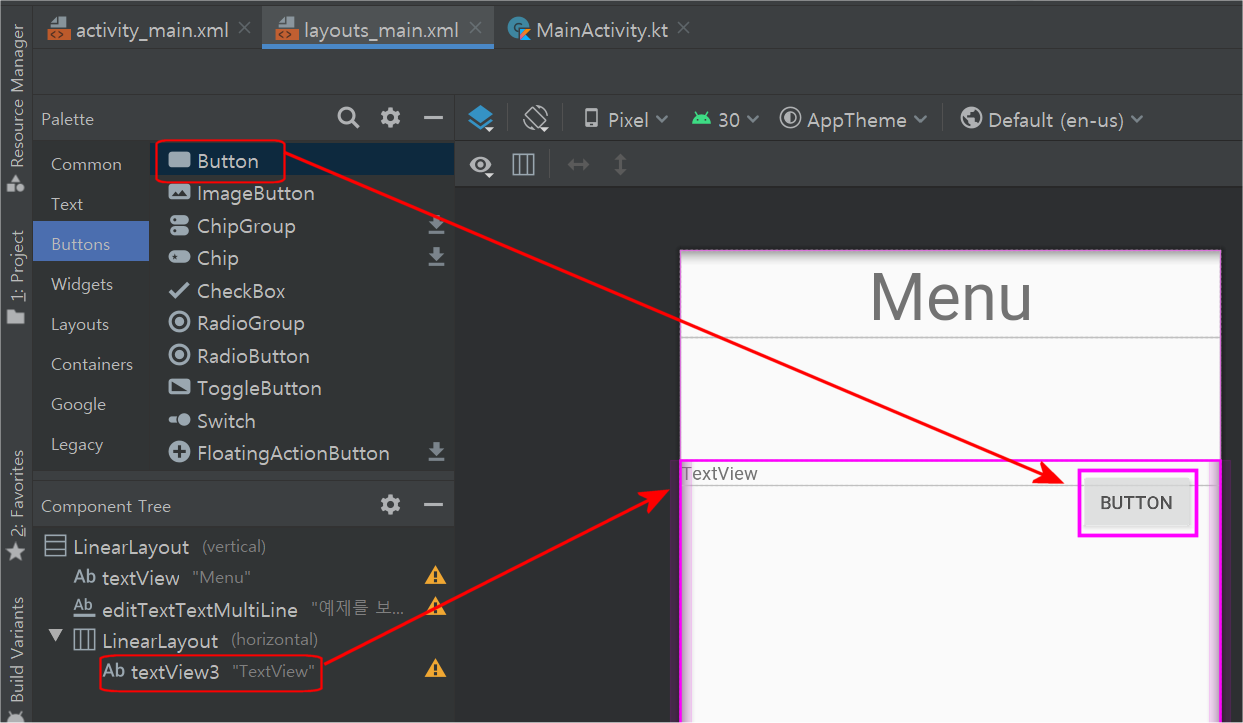Close the layouts_main.xml tab
The width and height of the screenshot is (1243, 723).
point(474,29)
